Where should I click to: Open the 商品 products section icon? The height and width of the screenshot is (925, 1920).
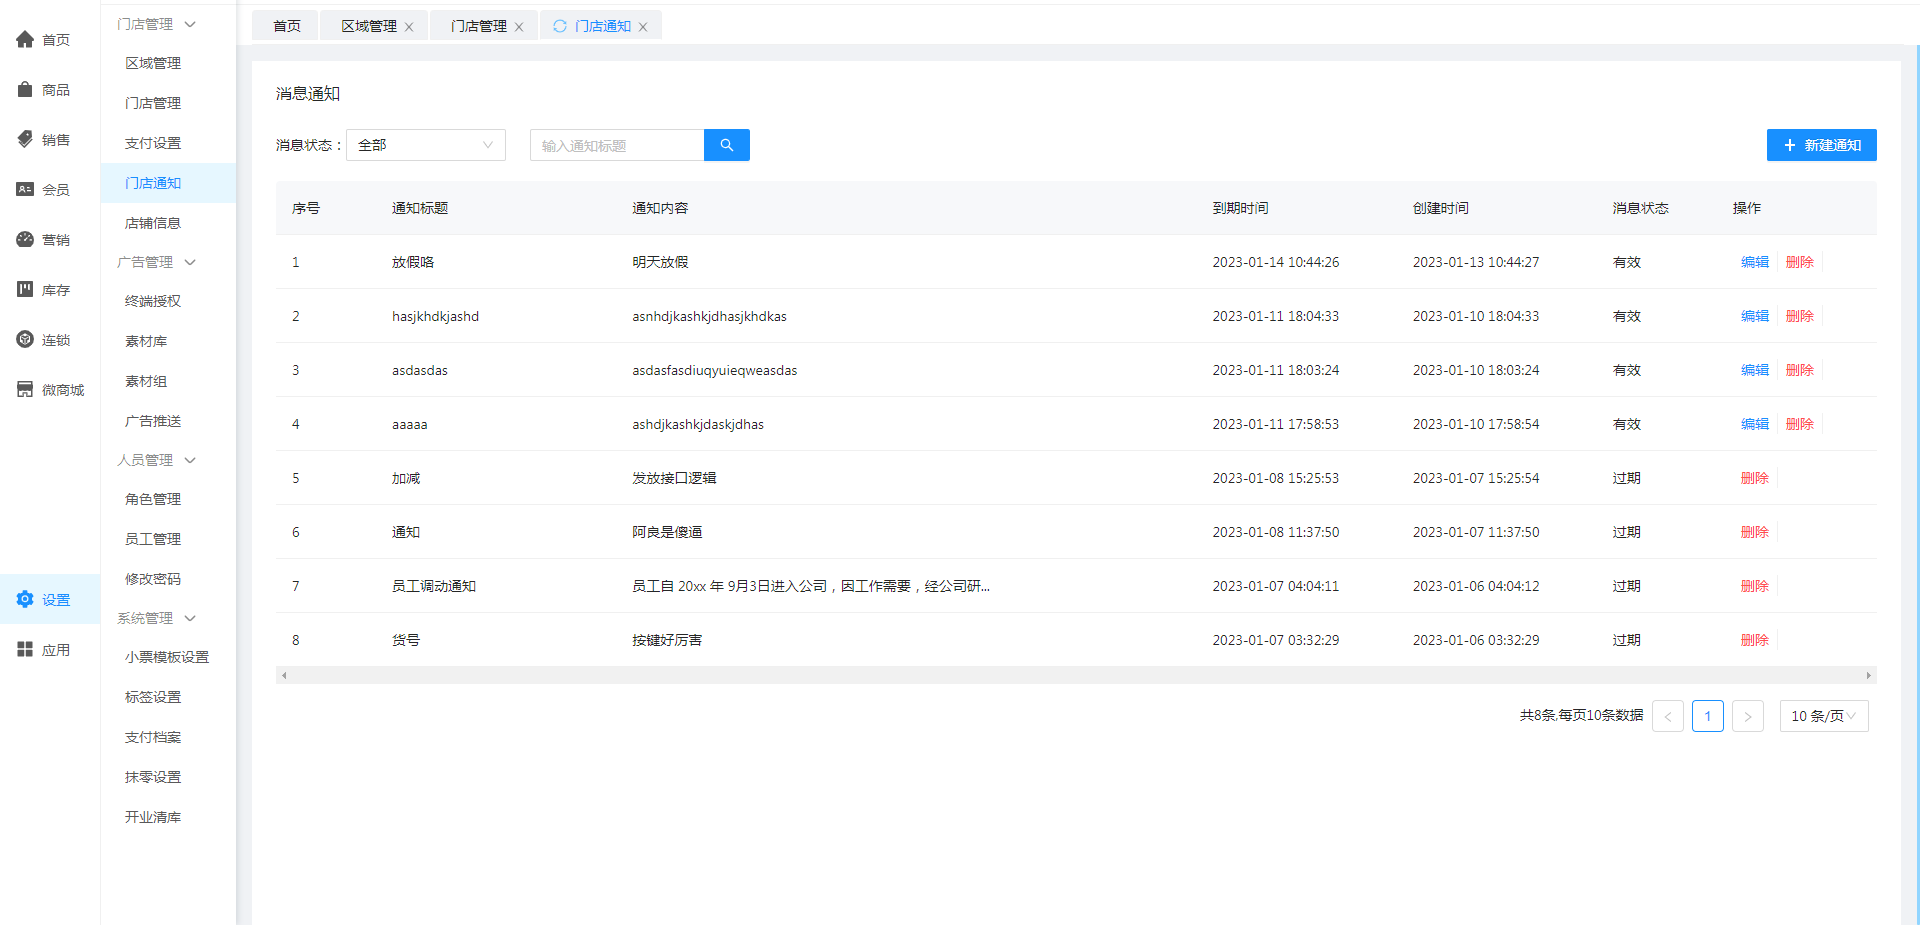(25, 90)
